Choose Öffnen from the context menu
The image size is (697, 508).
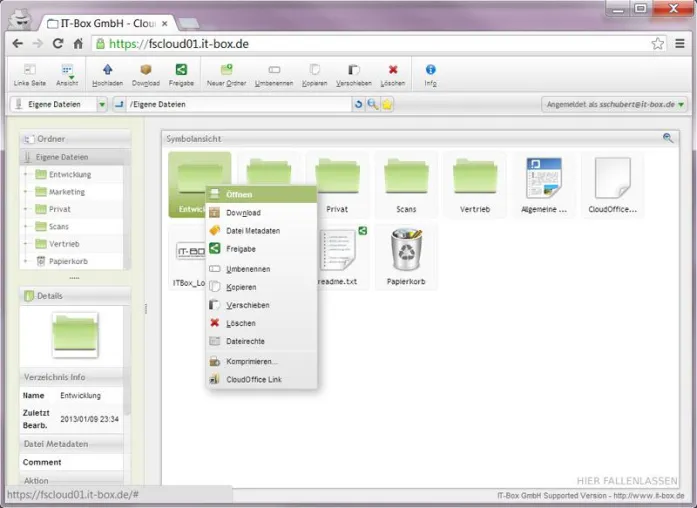pyautogui.click(x=261, y=194)
